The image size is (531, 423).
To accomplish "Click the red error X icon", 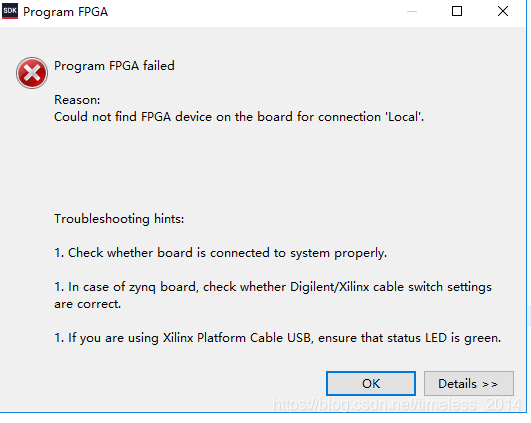I will tap(32, 73).
